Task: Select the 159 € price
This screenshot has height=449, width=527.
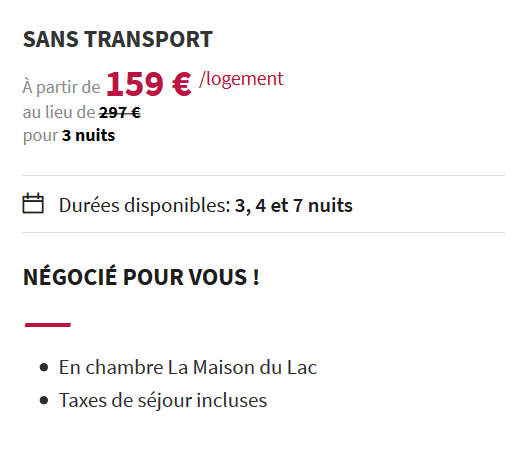Action: 149,84
